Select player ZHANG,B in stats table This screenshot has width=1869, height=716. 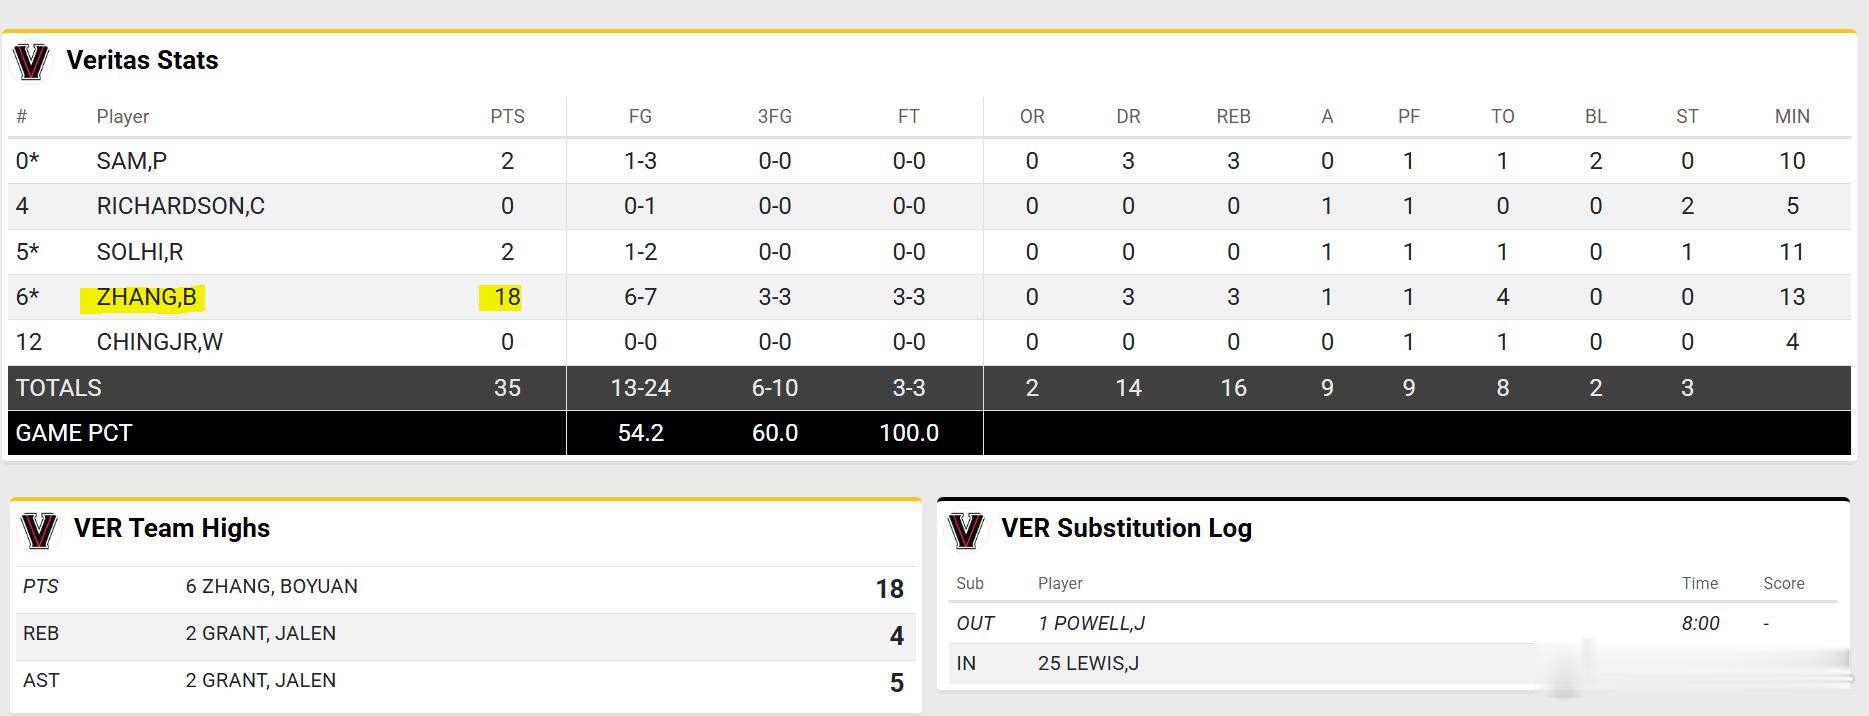(x=146, y=298)
